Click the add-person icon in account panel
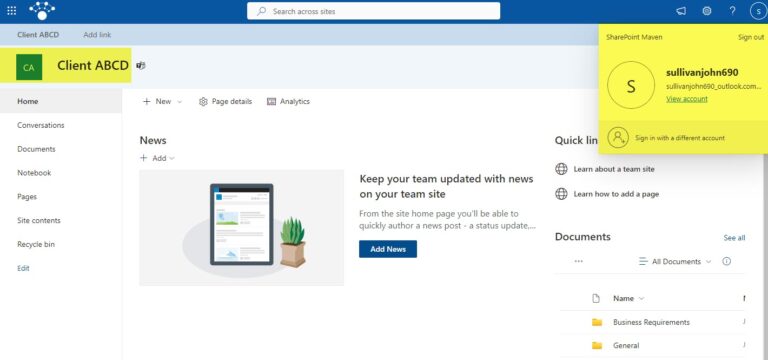The height and width of the screenshot is (360, 768). (x=618, y=137)
